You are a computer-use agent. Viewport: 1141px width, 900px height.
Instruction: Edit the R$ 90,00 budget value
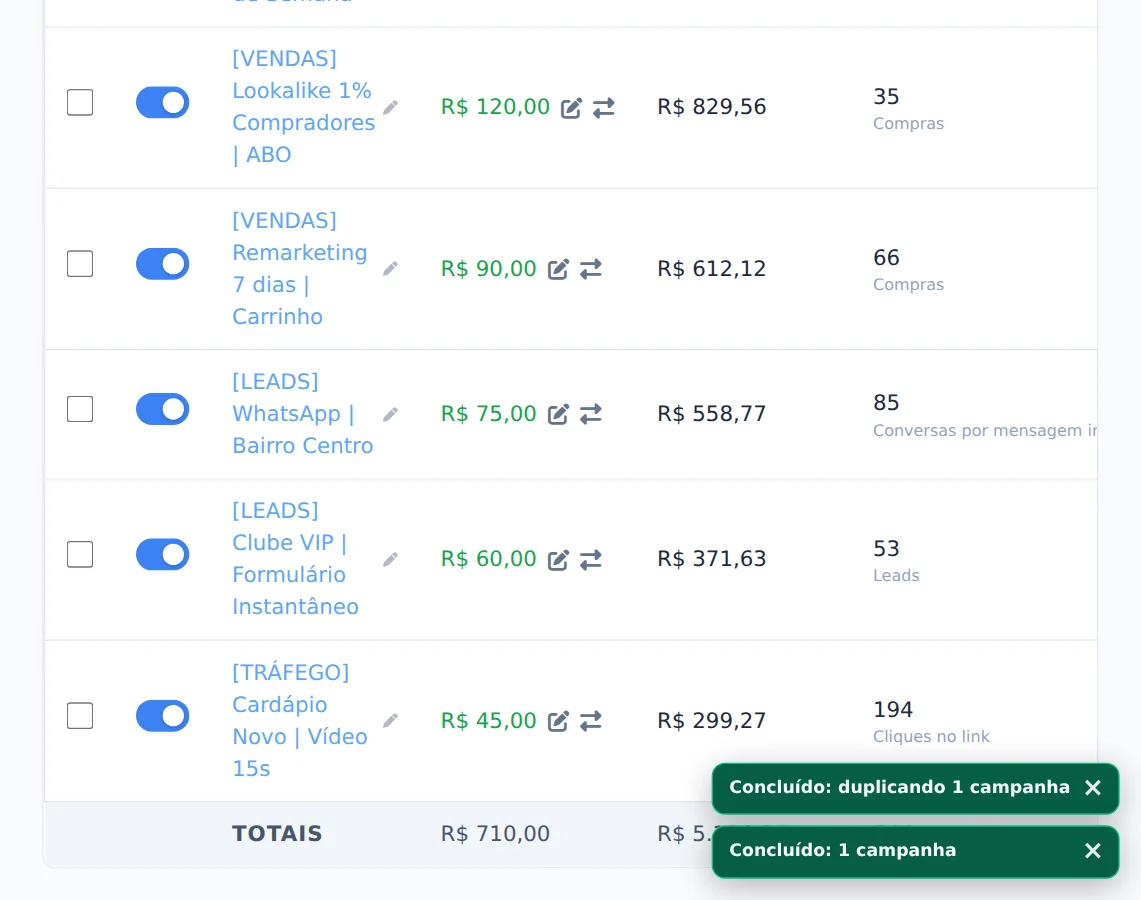click(x=558, y=269)
